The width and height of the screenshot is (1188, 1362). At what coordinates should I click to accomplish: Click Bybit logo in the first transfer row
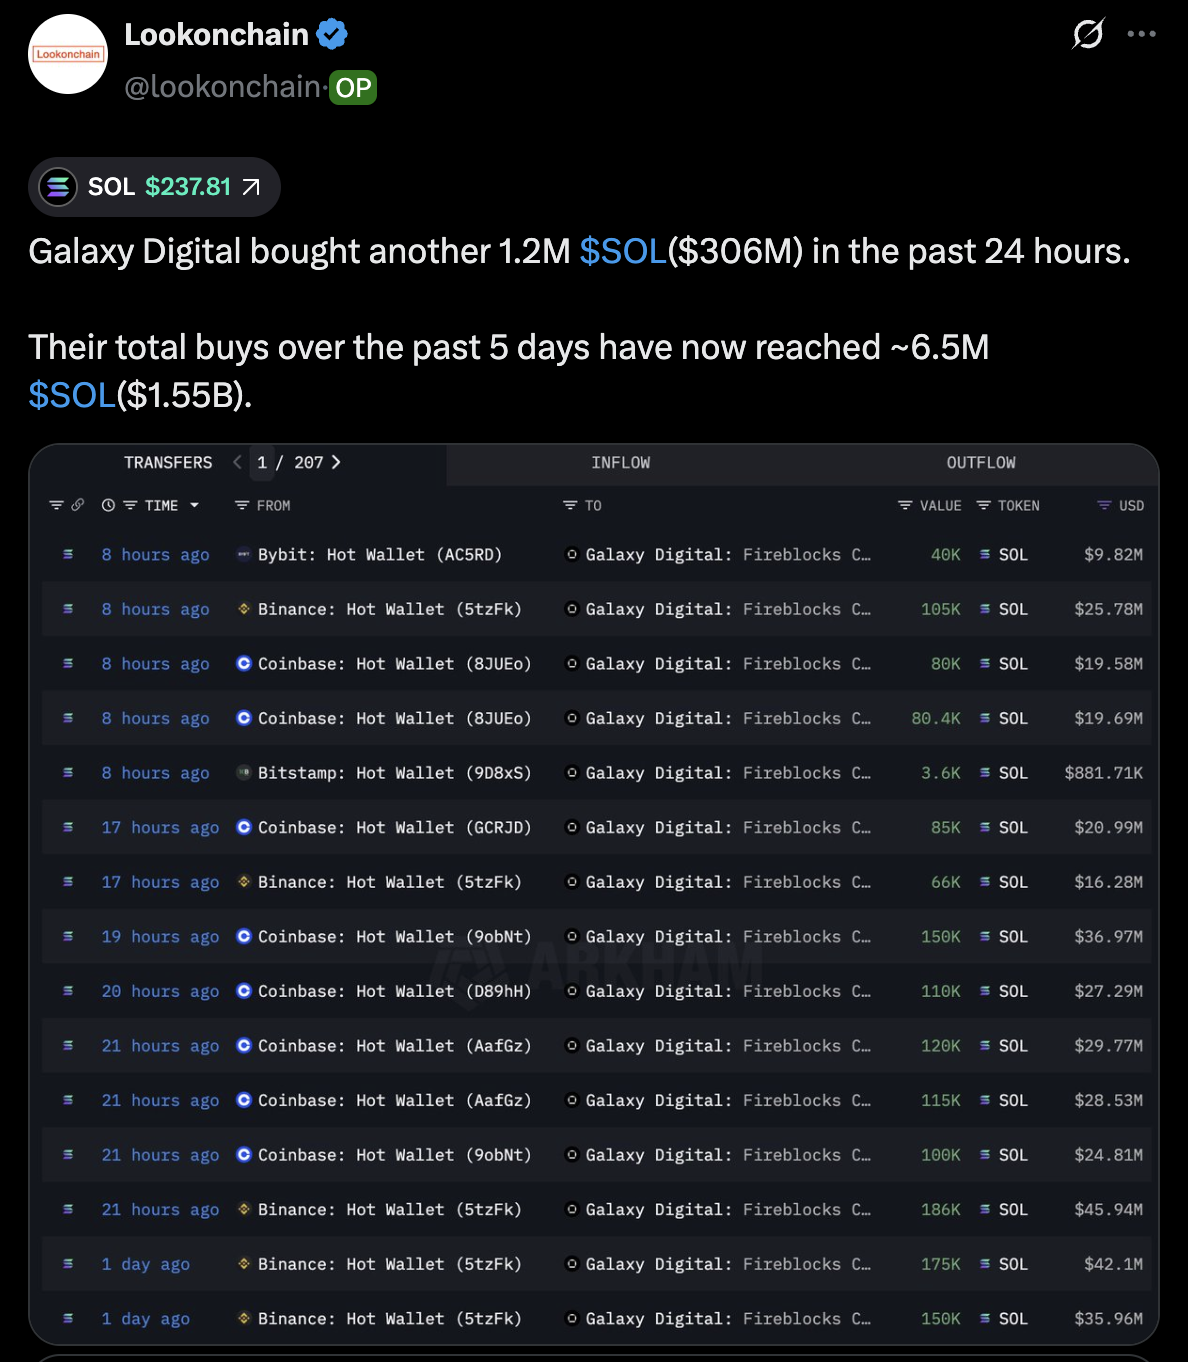pyautogui.click(x=243, y=554)
